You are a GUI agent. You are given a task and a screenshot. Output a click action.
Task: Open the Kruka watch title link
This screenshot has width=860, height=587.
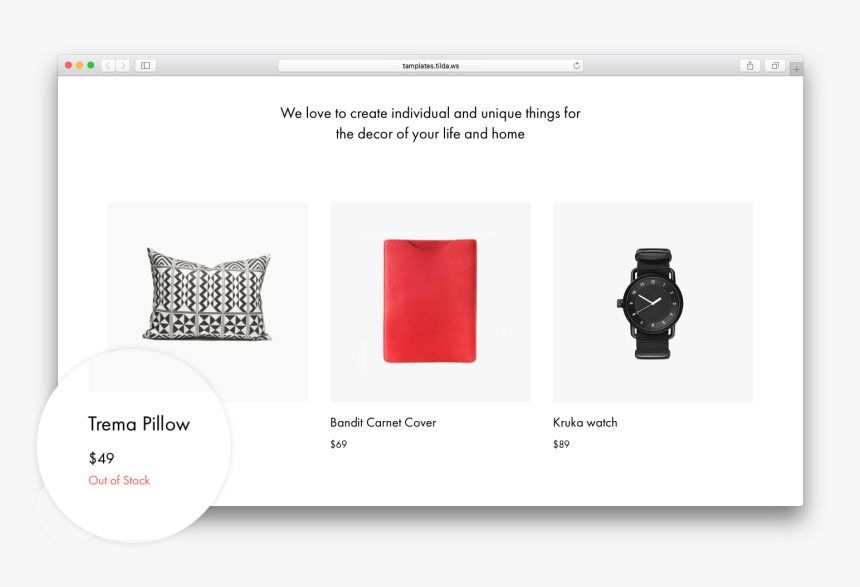585,422
